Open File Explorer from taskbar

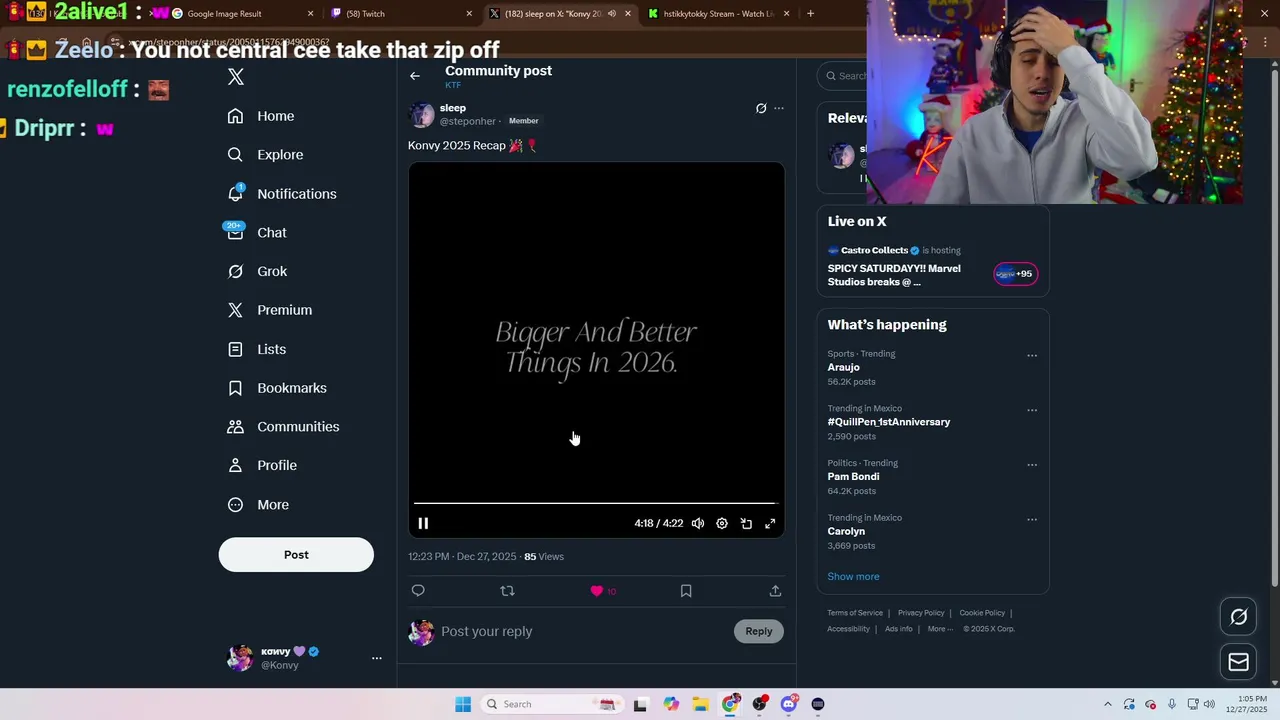(x=700, y=704)
